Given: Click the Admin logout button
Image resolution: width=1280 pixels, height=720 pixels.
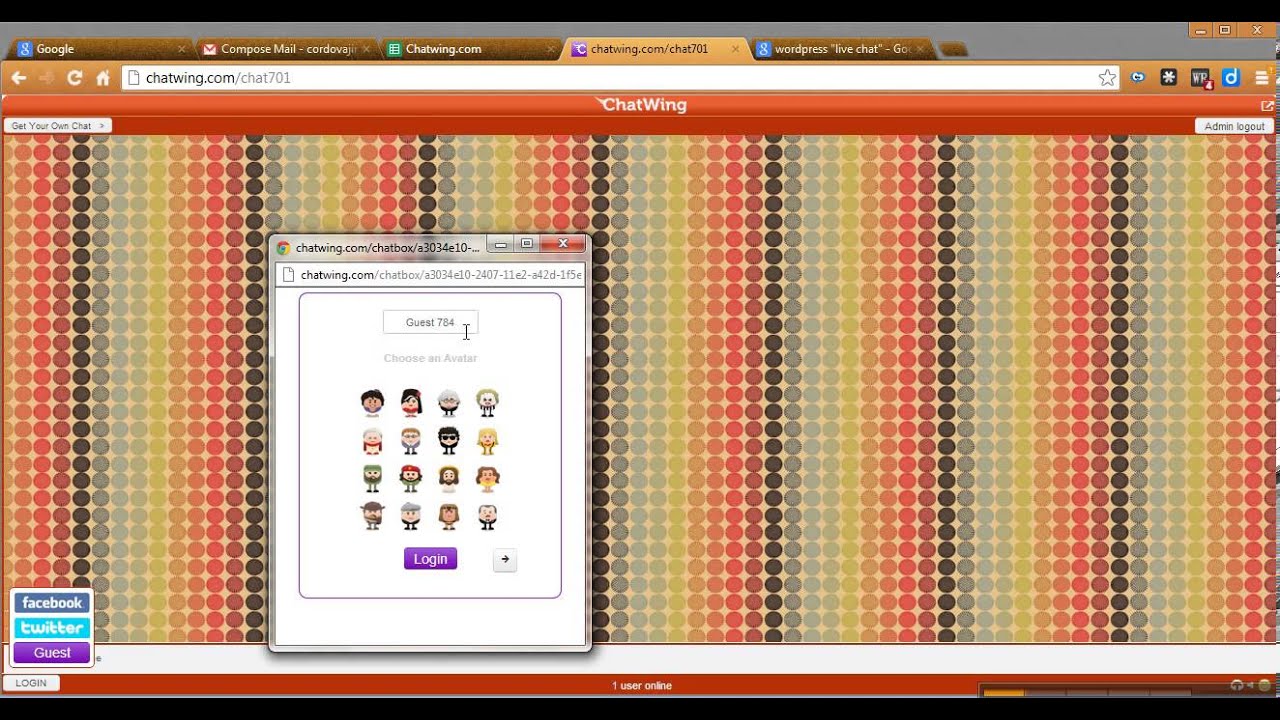Looking at the screenshot, I should coord(1234,126).
